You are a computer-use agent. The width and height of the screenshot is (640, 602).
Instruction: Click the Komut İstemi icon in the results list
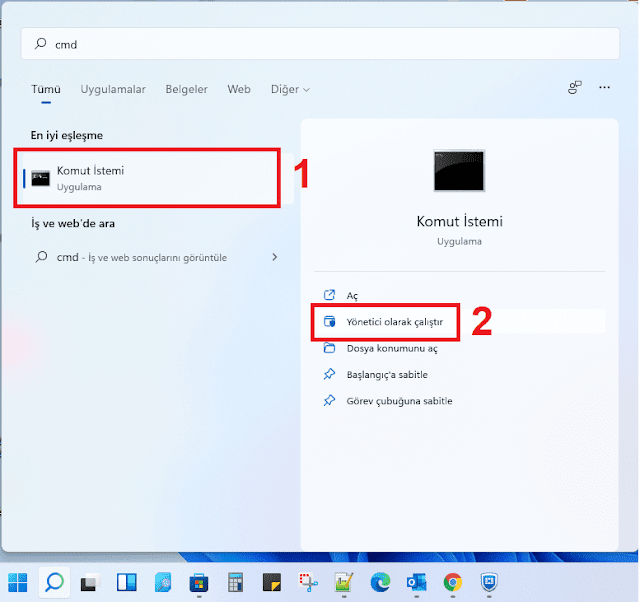[40, 178]
